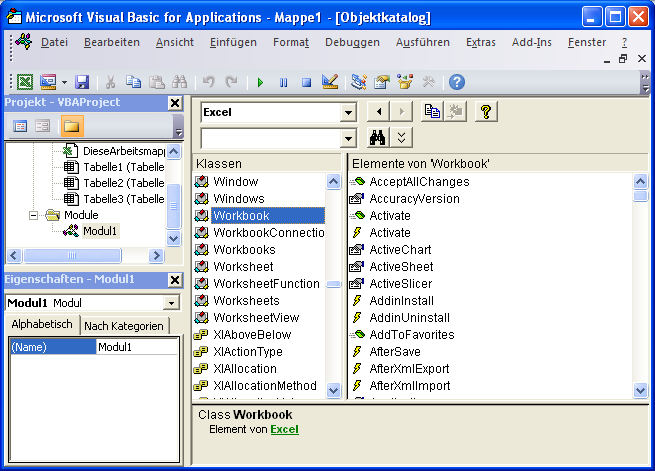
Task: Select Modul1 in project tree
Action: pos(100,231)
